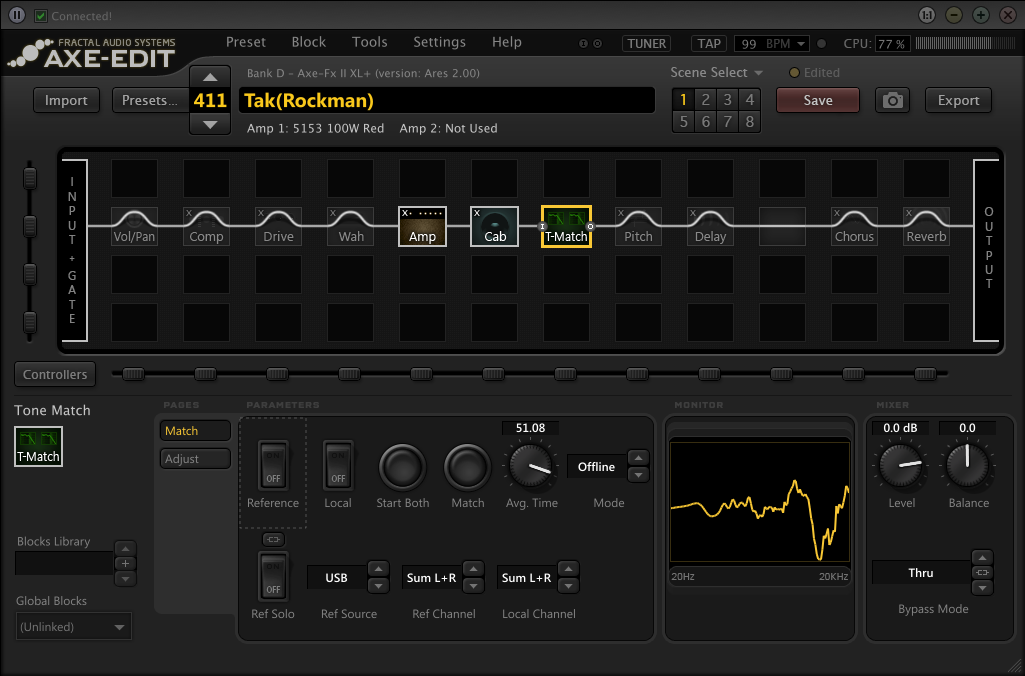The width and height of the screenshot is (1025, 676).
Task: Click the Avg. Time knob
Action: click(530, 465)
